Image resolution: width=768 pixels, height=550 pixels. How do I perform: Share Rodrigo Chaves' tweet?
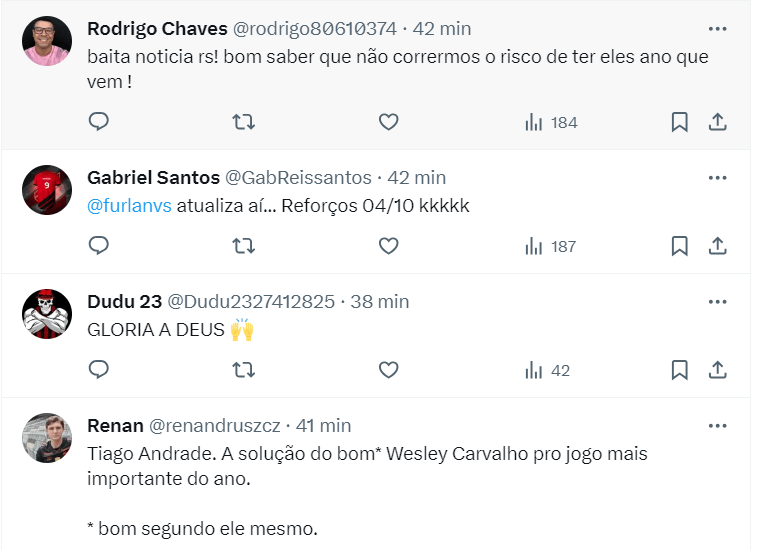[717, 122]
